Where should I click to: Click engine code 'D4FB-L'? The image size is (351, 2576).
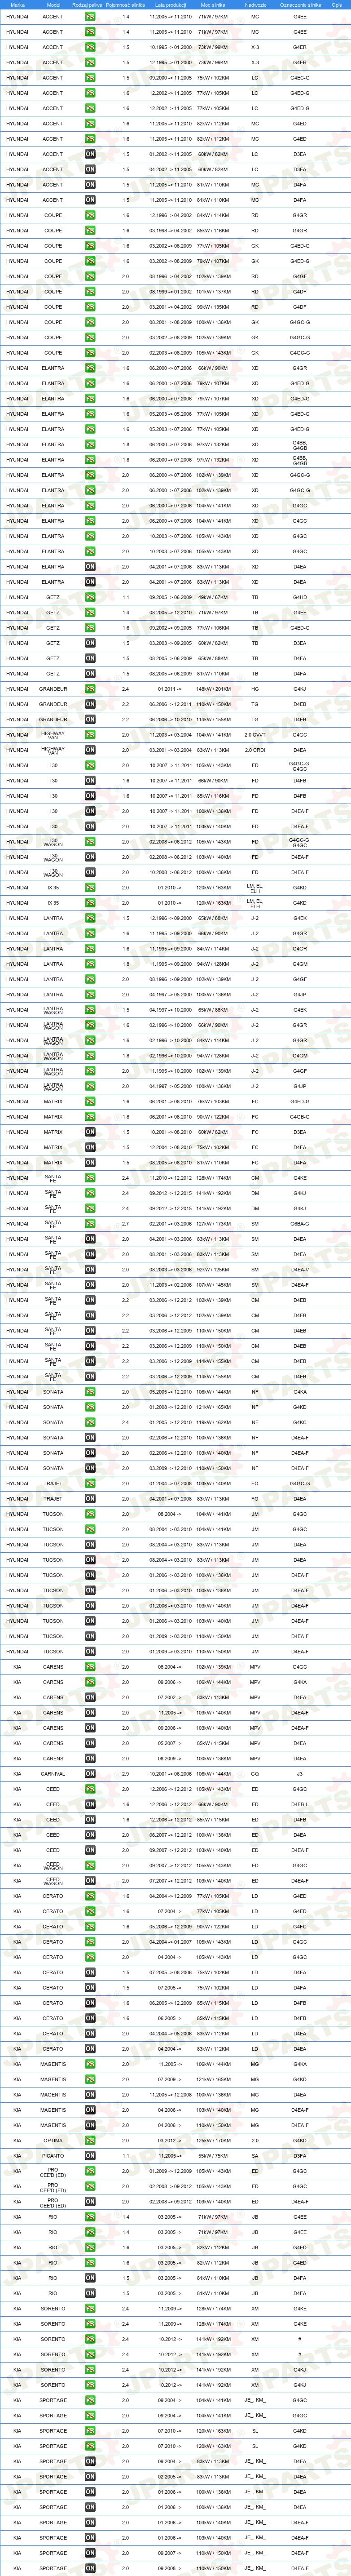point(300,1805)
